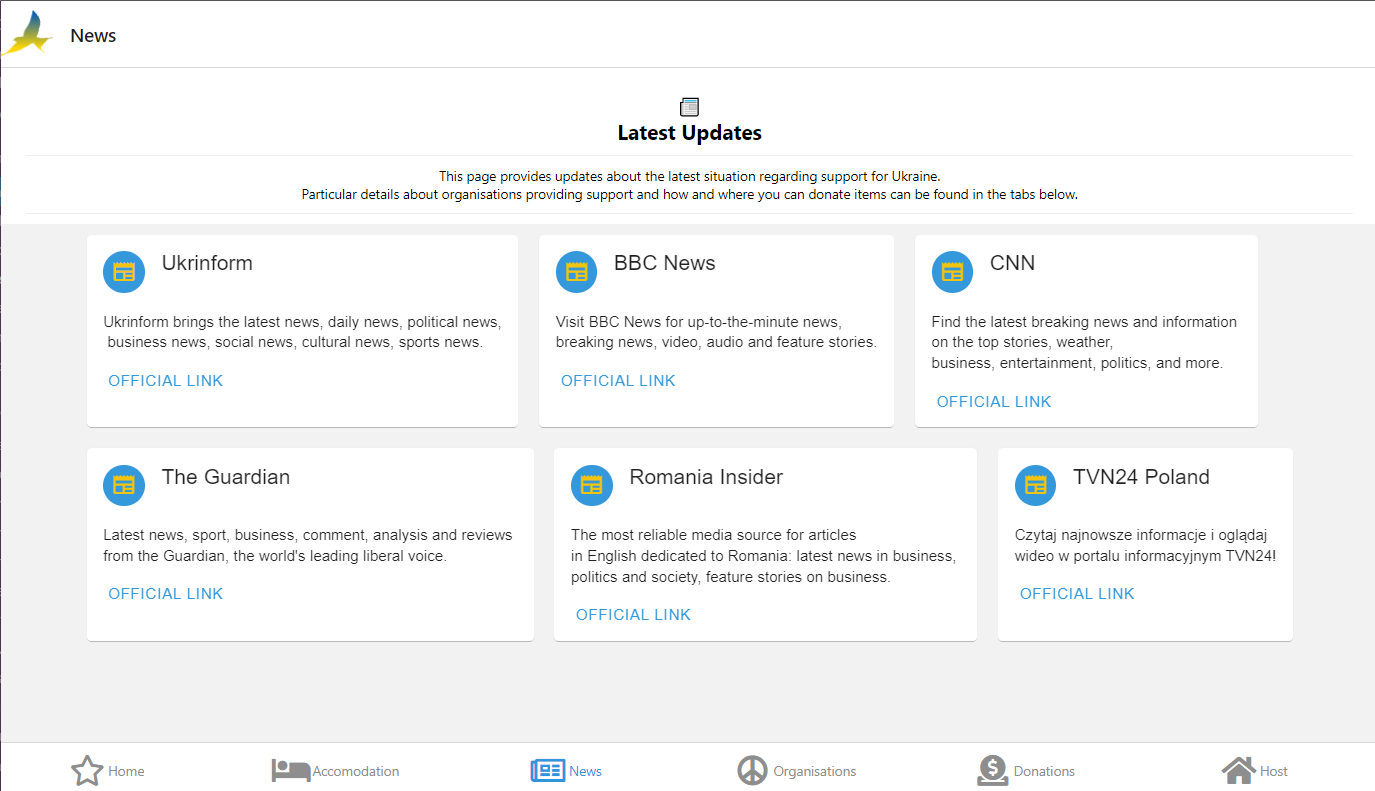Open CNN's OFFICIAL LINK
Screen dimensions: 1375x791
click(994, 402)
